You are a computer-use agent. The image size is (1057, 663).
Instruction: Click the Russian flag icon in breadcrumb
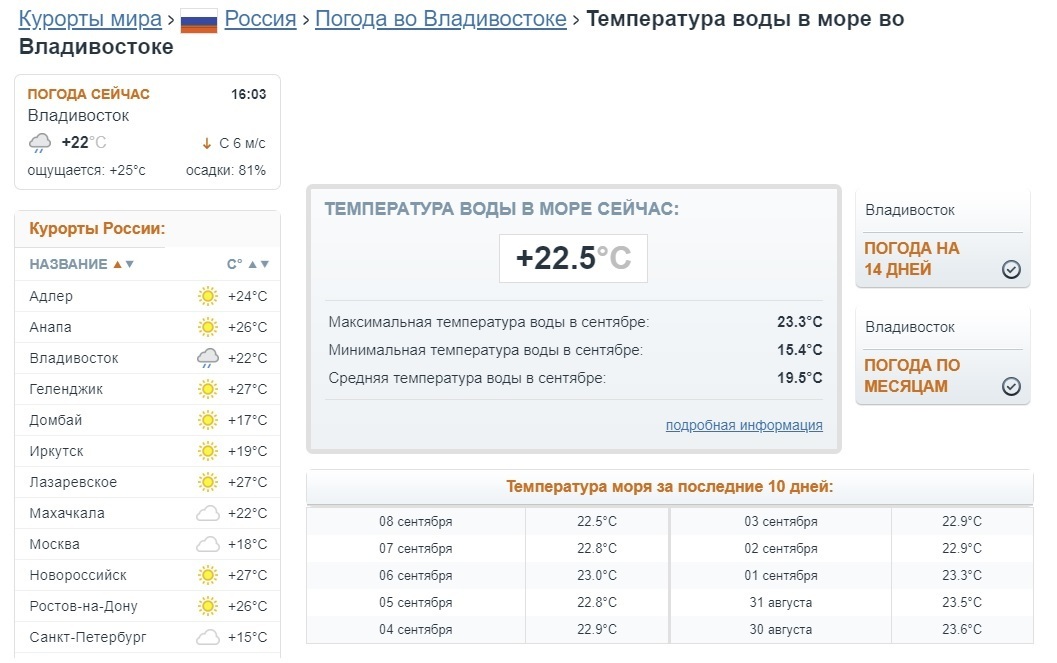[x=198, y=20]
